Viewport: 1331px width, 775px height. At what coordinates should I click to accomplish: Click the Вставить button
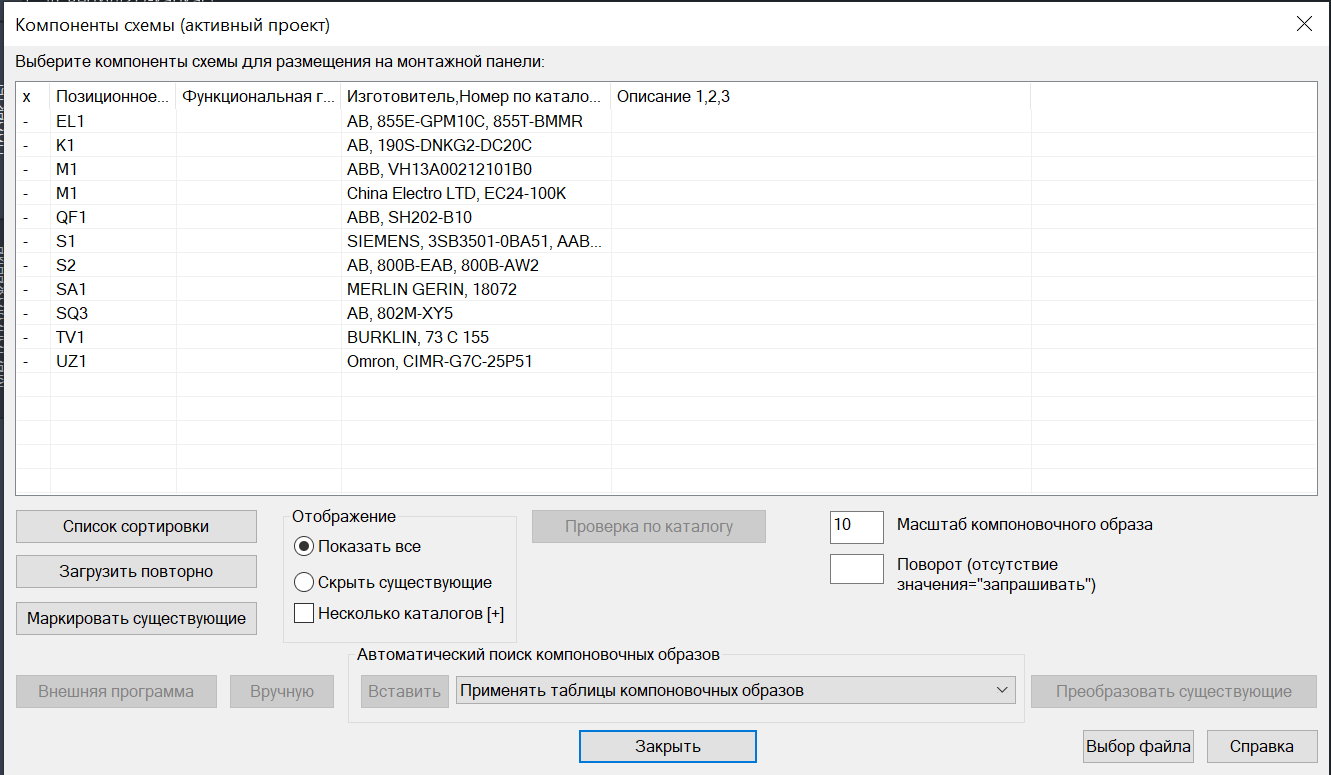click(x=405, y=691)
